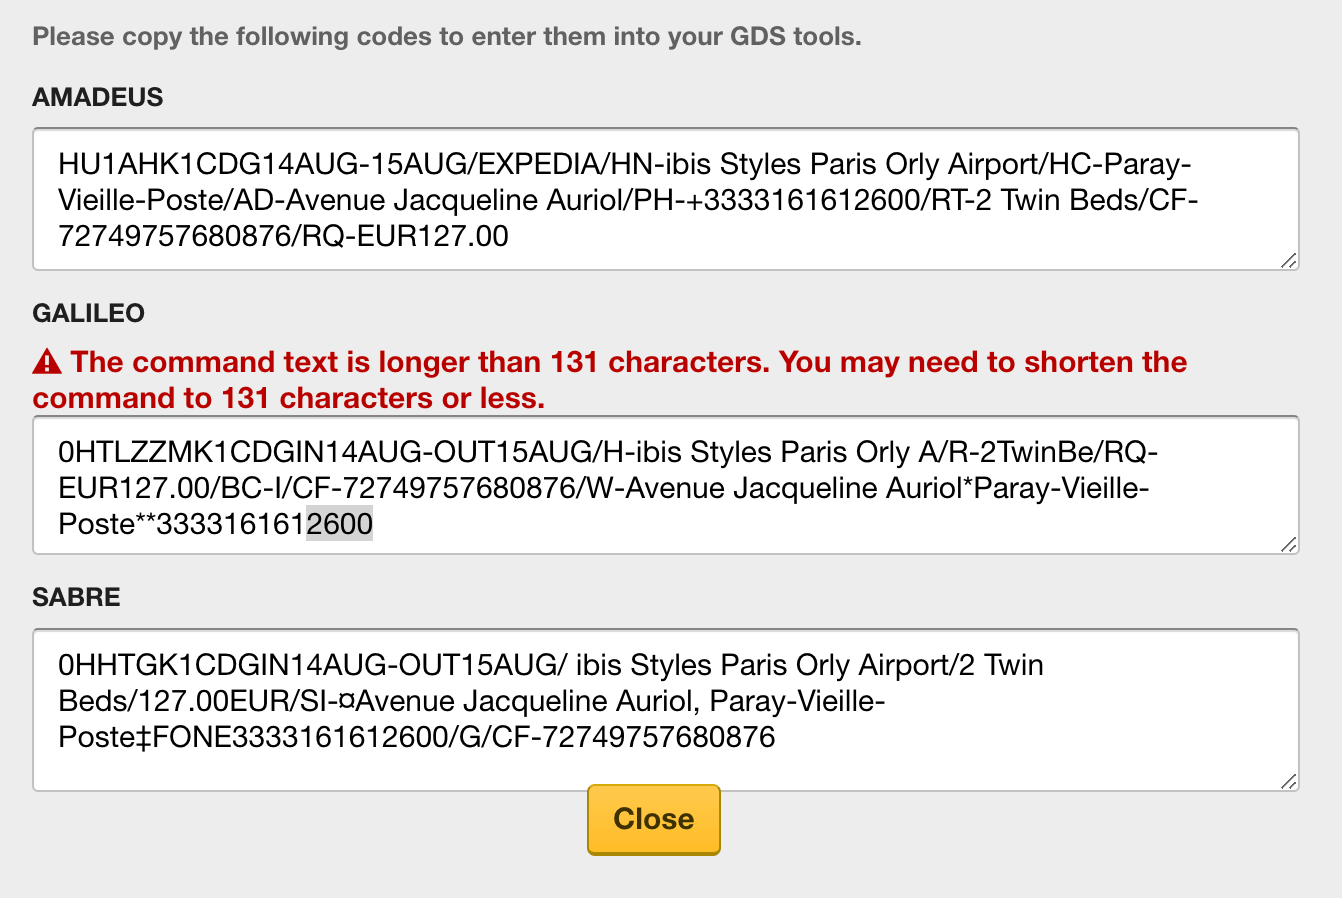
Task: Click the SABRE textarea resize handle
Action: [1289, 781]
